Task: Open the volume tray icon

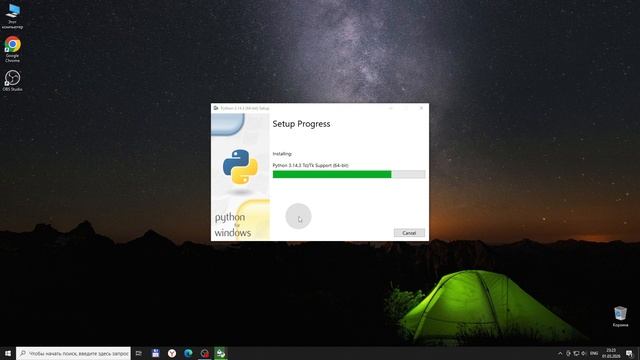Action: [x=583, y=353]
